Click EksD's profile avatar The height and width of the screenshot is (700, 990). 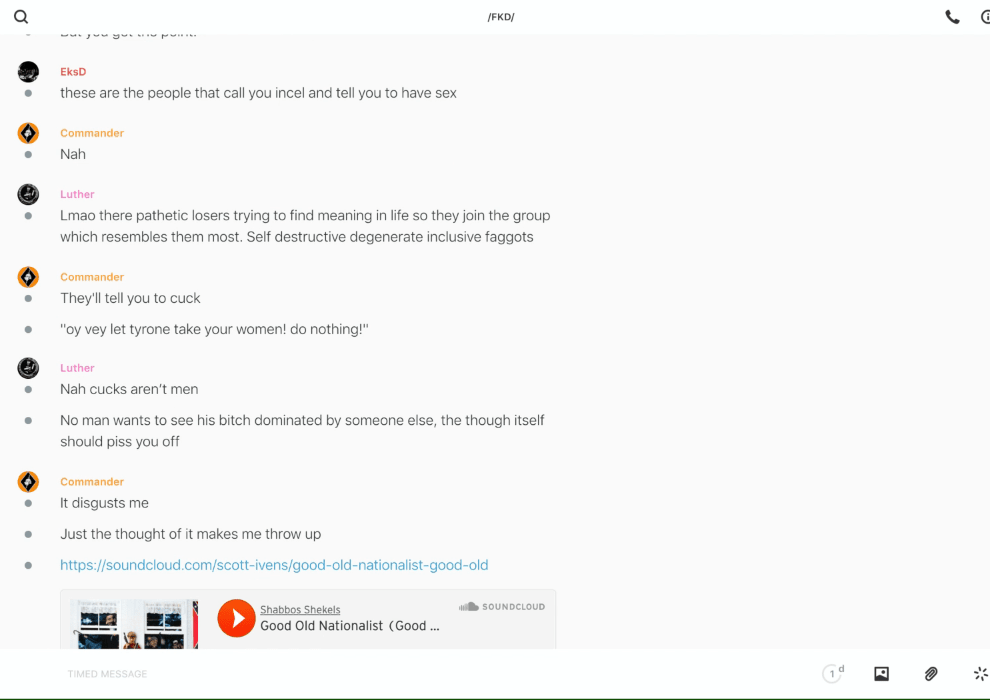tap(28, 72)
